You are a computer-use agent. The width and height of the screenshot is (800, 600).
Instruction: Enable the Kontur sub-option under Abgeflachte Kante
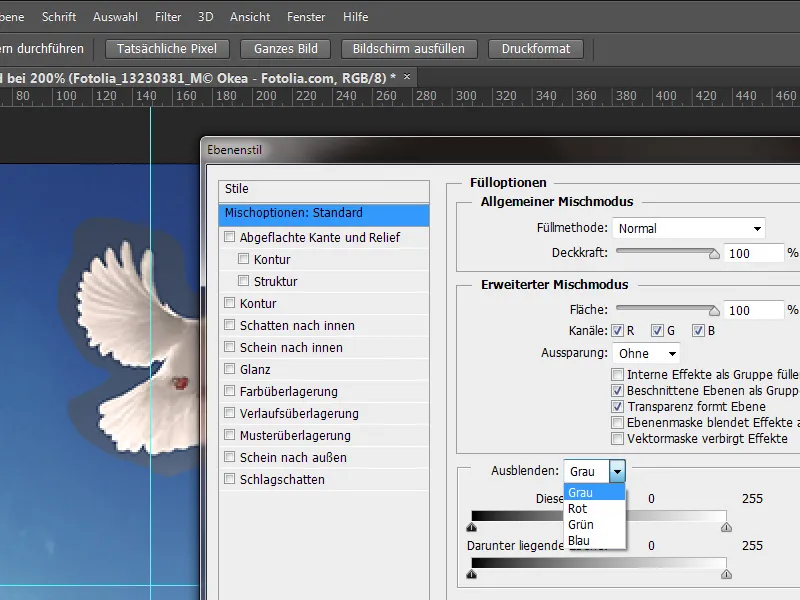pos(244,259)
